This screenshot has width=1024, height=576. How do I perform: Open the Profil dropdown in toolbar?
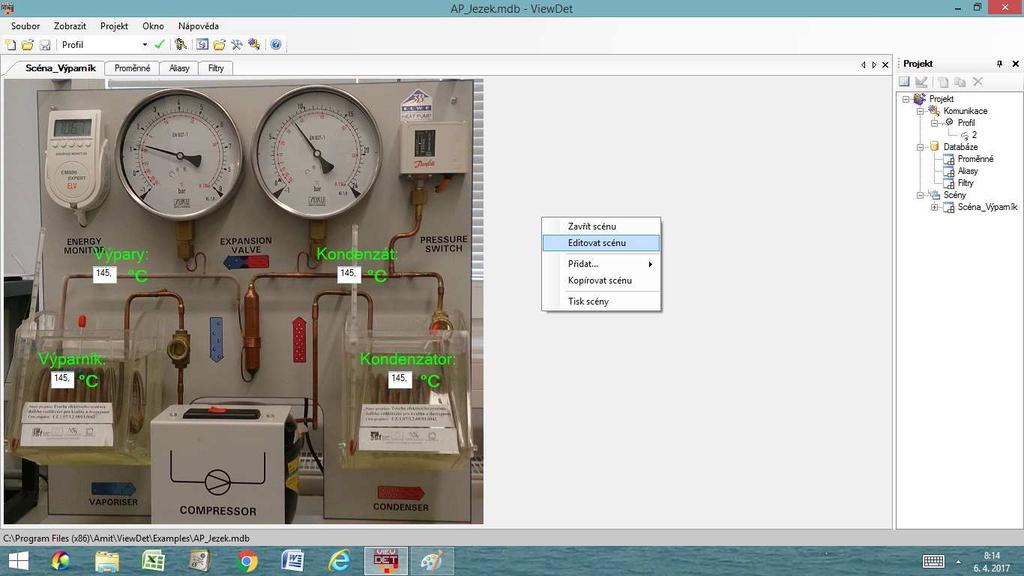point(144,44)
